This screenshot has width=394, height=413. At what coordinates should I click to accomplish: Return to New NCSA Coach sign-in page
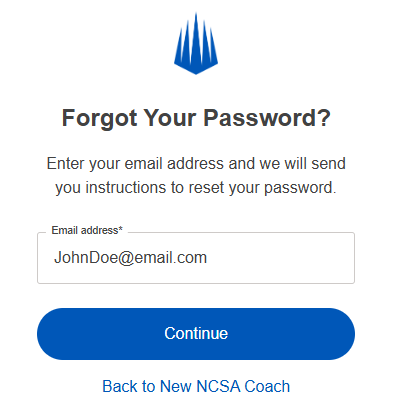(196, 386)
